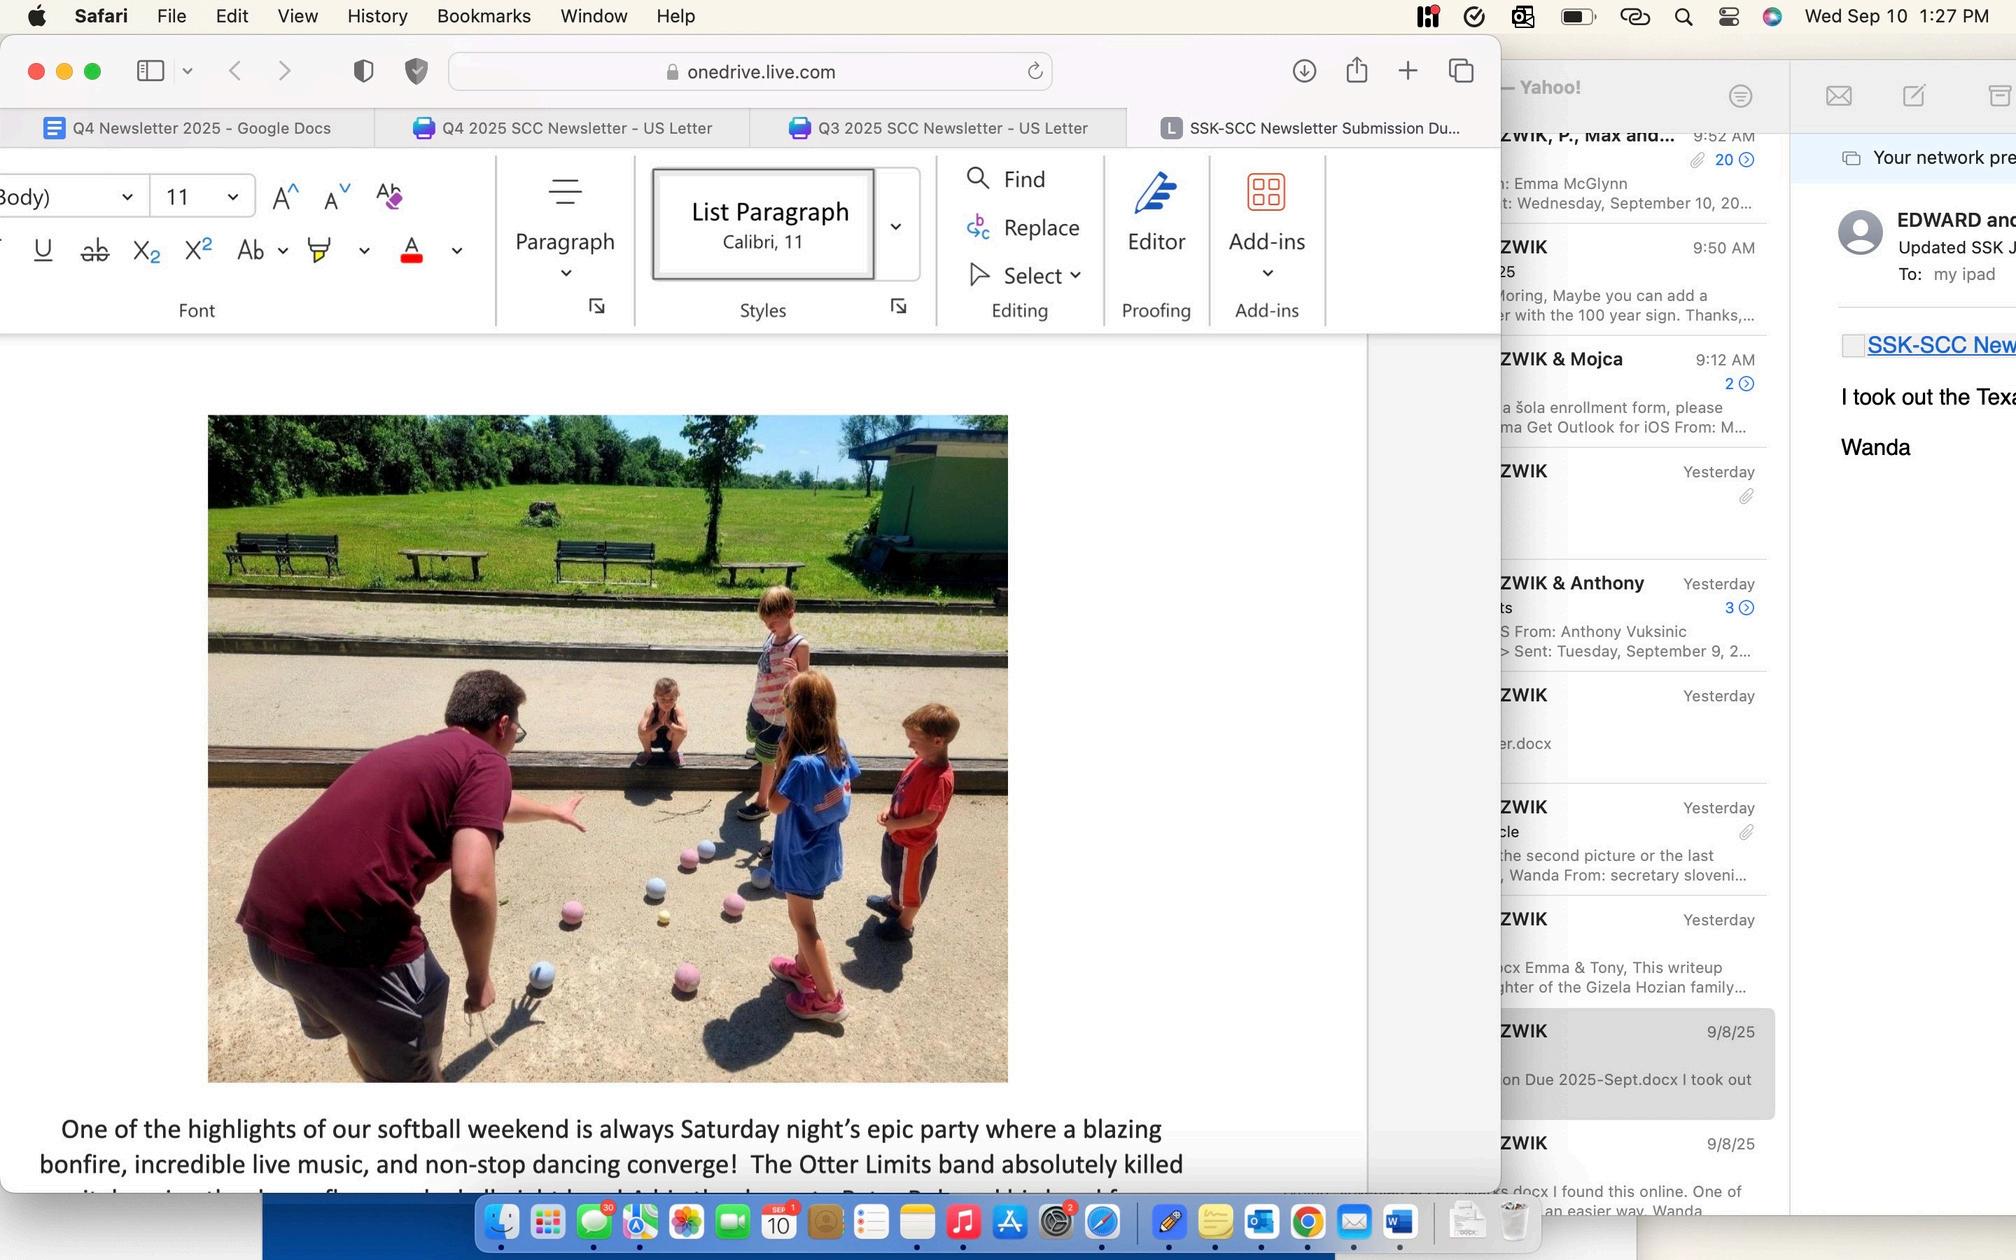
Task: Click Find in Editing group
Action: coord(1006,179)
